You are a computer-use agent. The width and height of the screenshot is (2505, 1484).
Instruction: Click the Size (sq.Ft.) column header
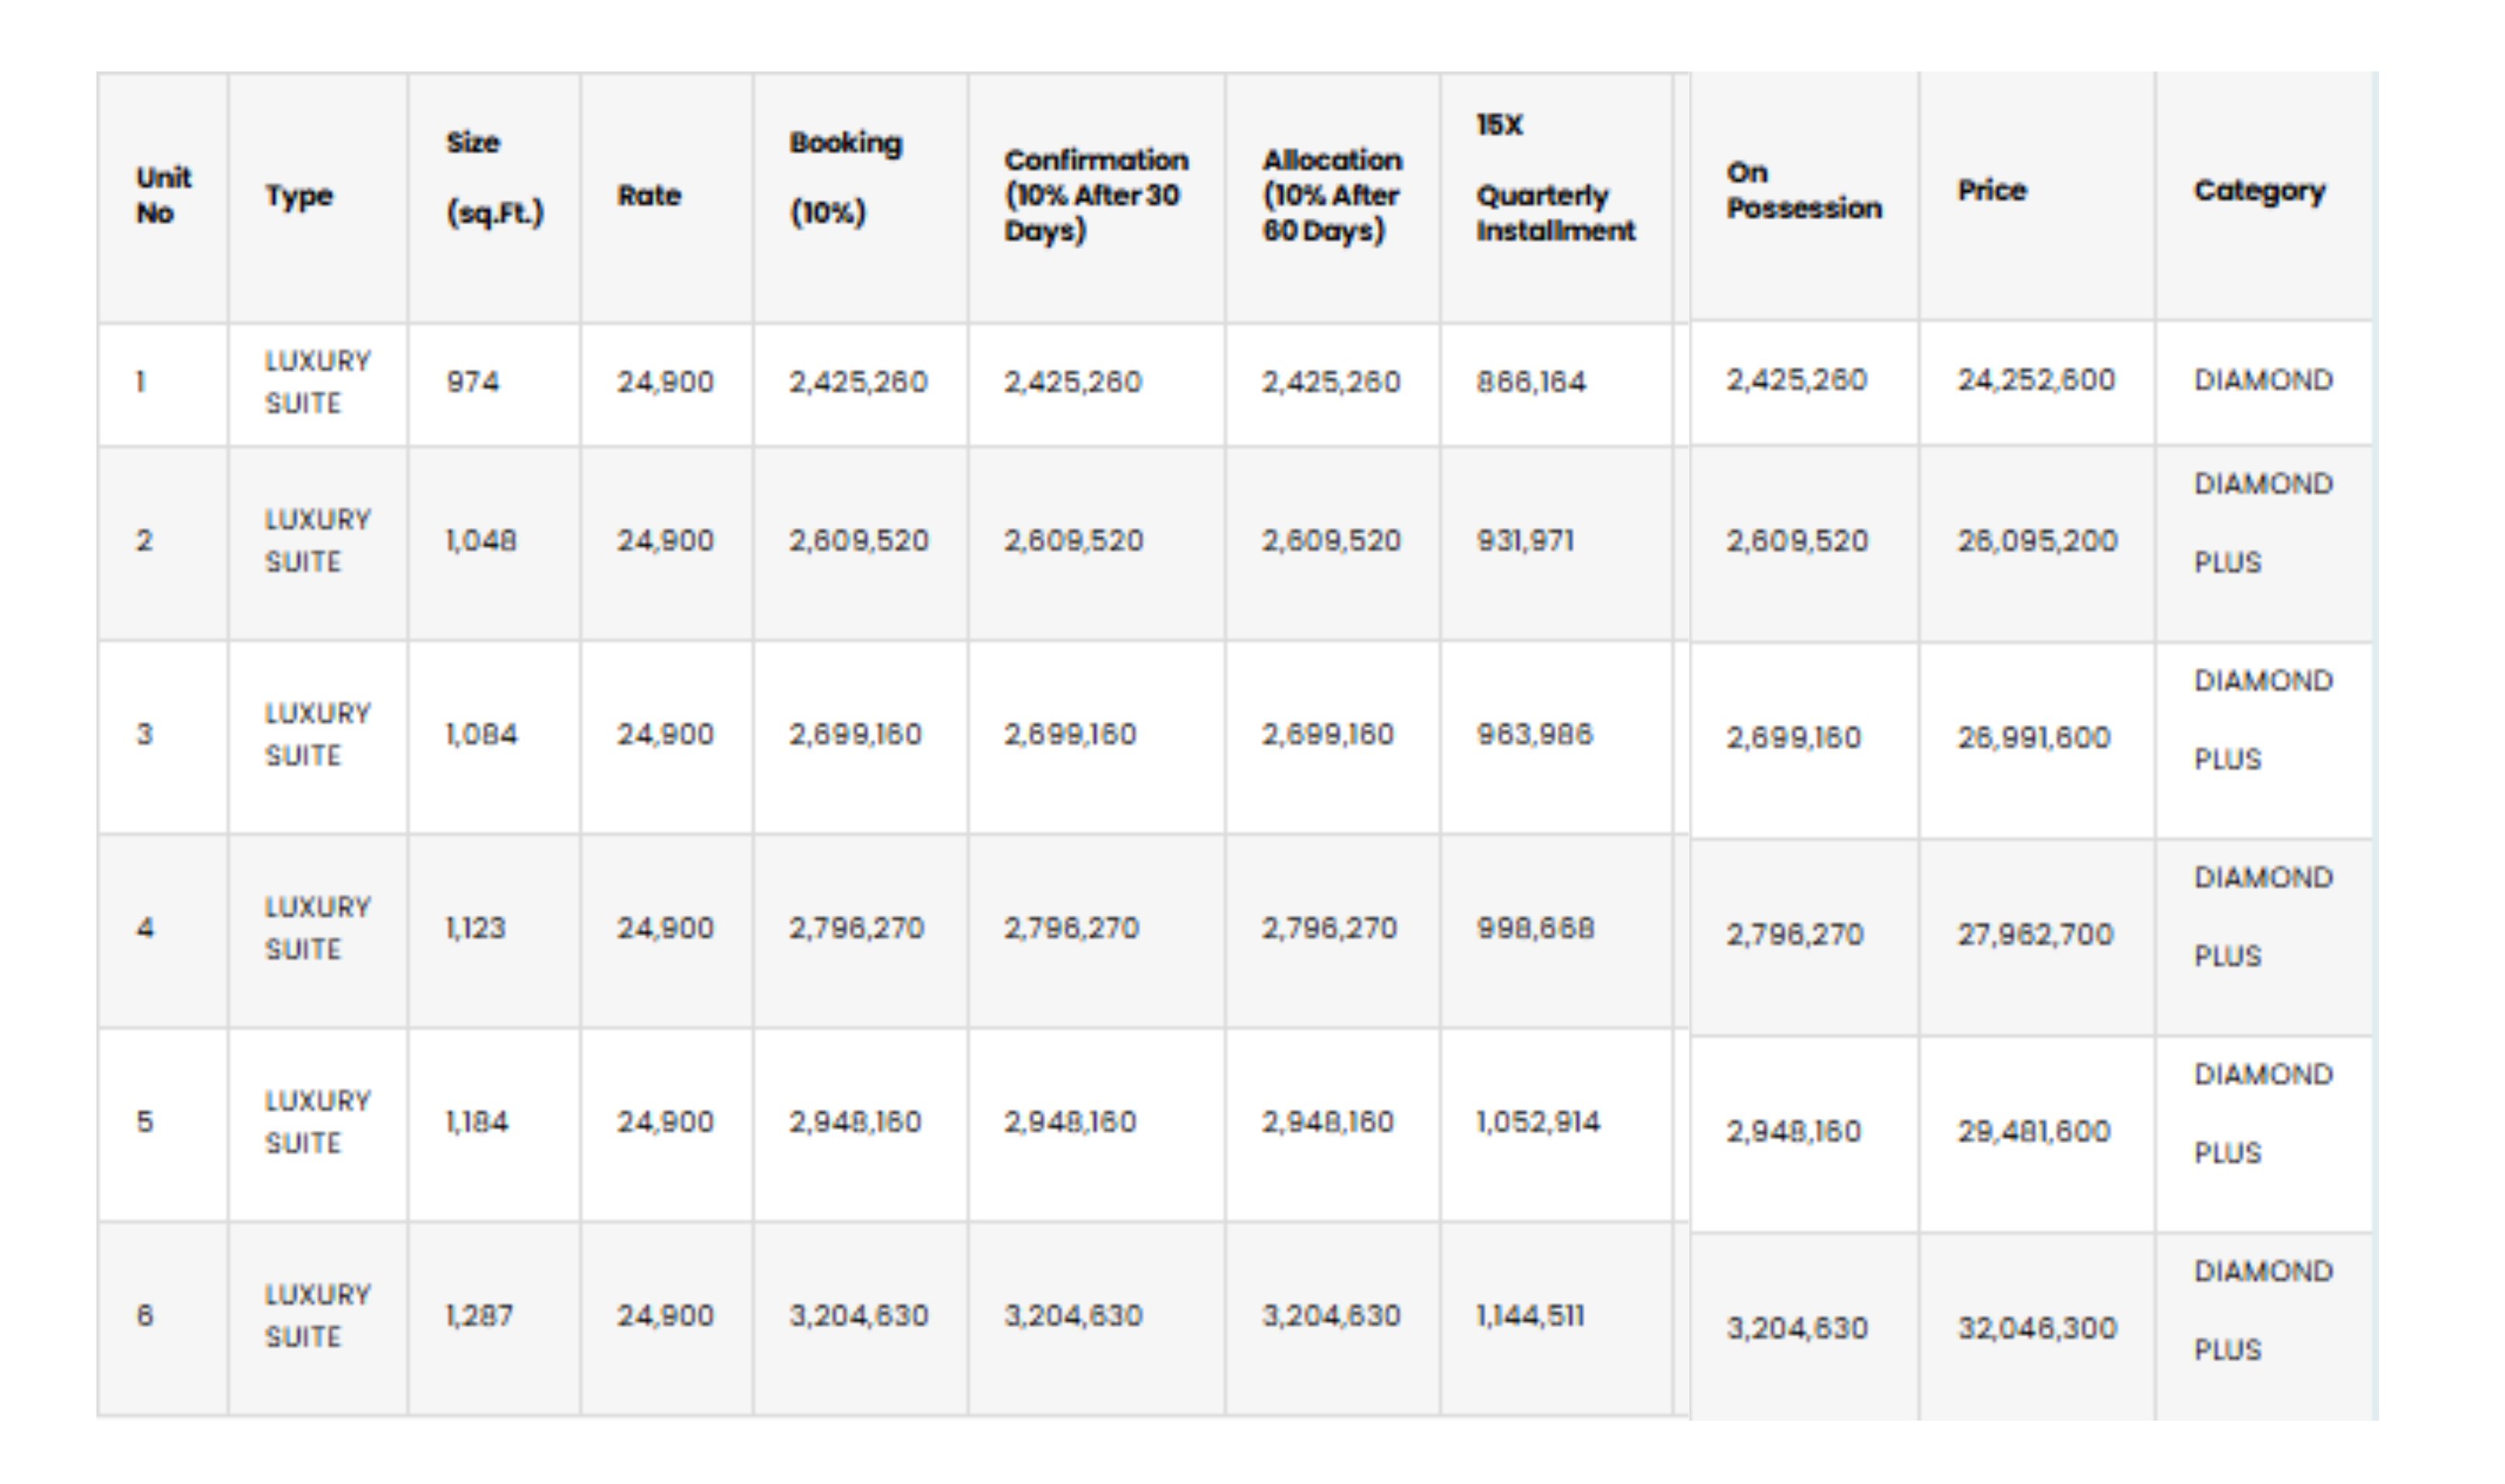[494, 178]
